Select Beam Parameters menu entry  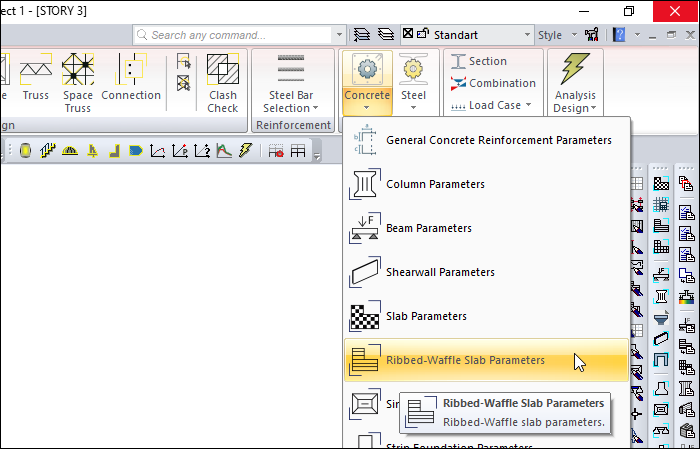point(428,229)
